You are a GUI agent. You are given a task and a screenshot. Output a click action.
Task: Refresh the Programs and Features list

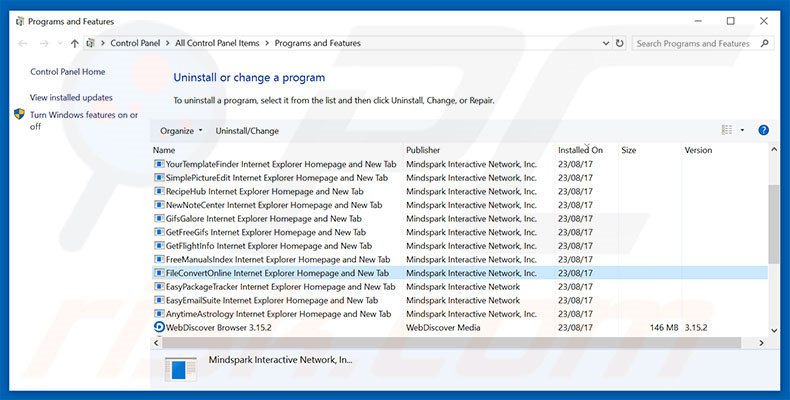tap(620, 43)
